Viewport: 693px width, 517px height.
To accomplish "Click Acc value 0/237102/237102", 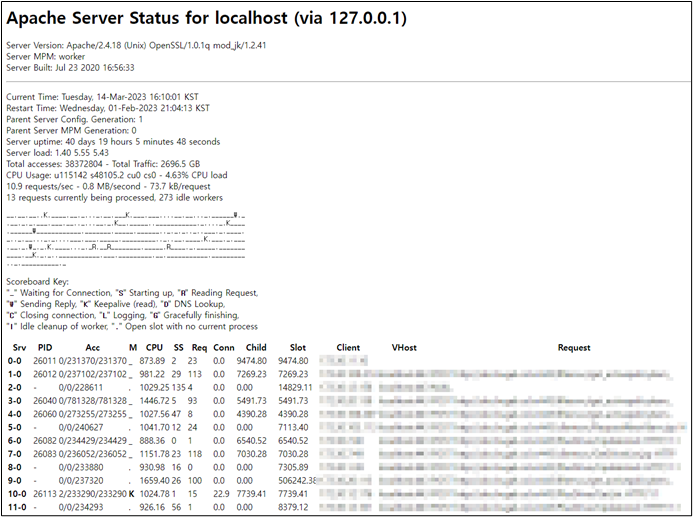I will coord(93,374).
